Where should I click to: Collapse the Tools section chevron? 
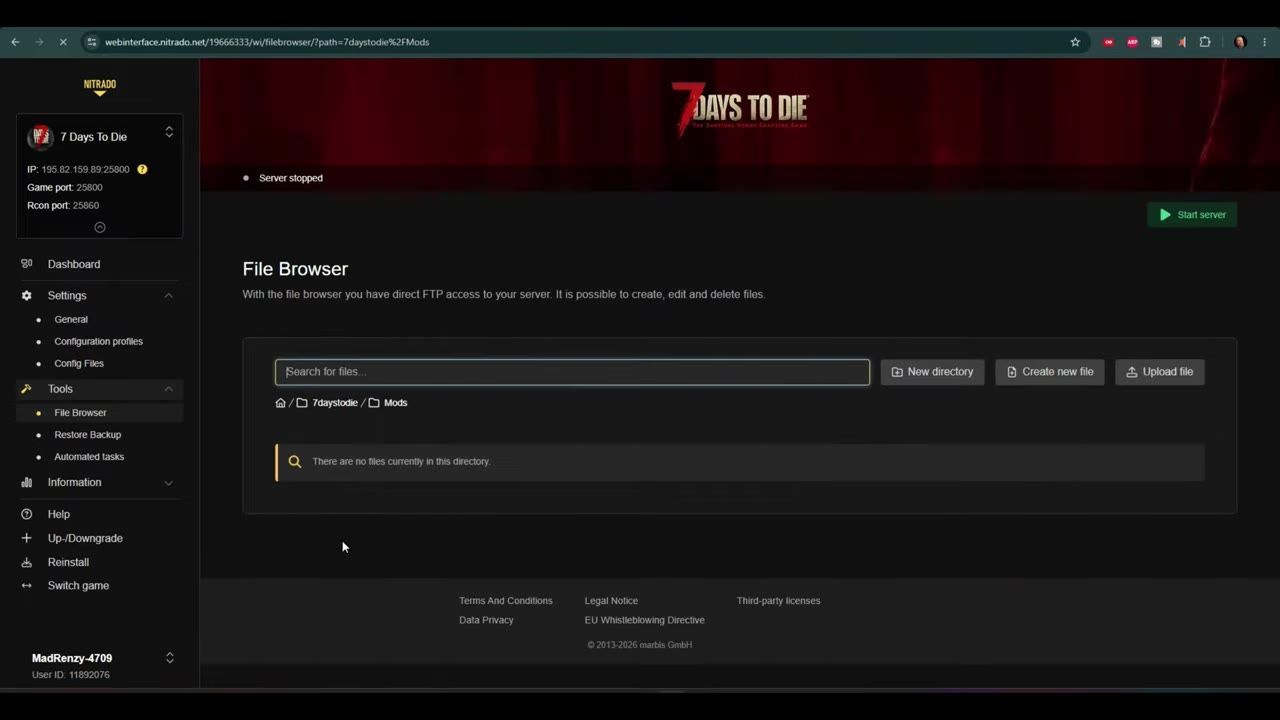168,389
